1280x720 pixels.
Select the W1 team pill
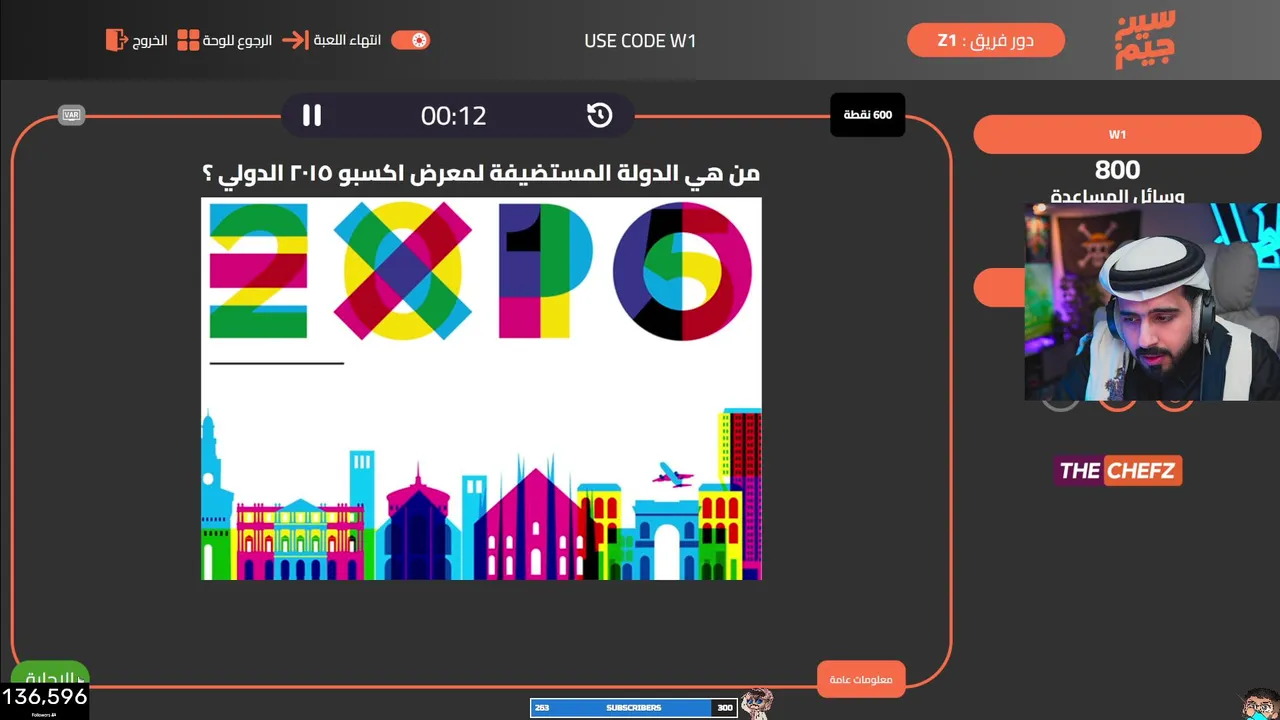[x=1117, y=135]
